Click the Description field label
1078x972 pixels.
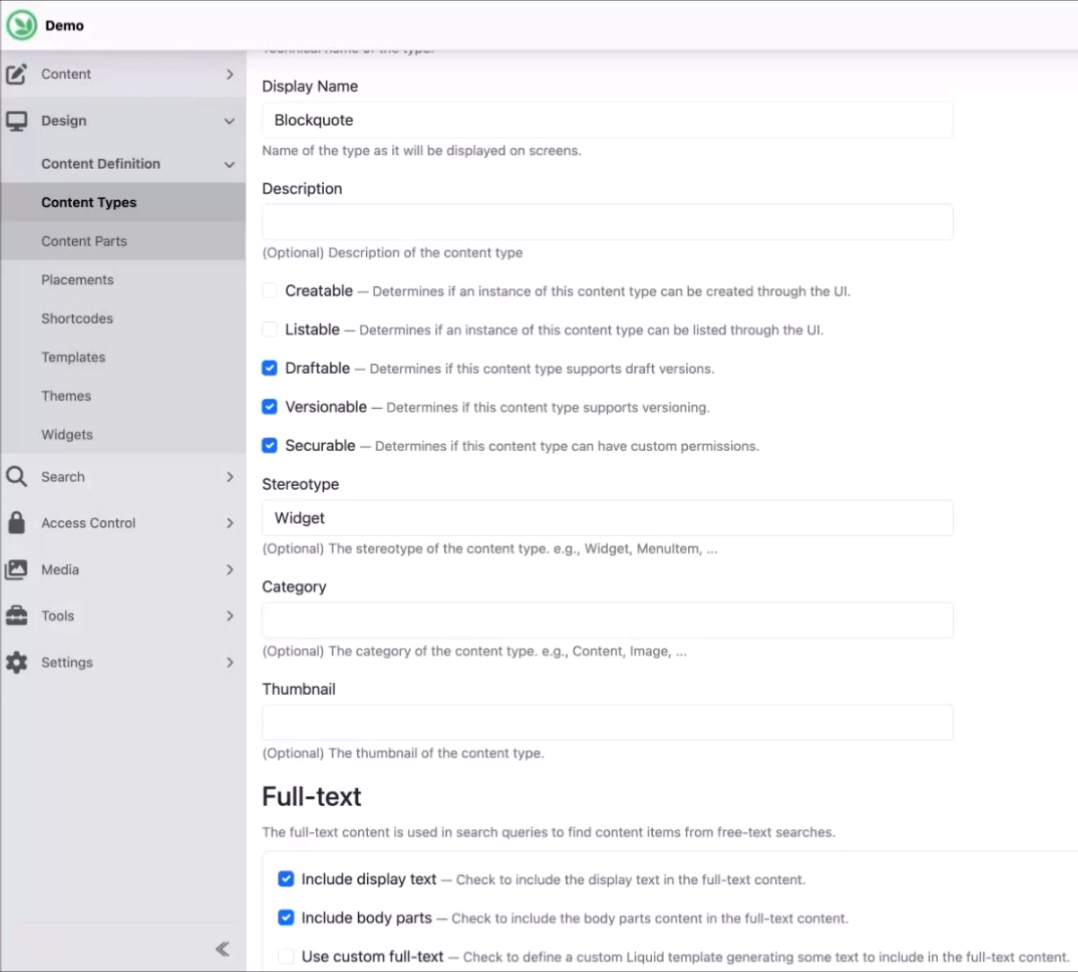coord(302,188)
